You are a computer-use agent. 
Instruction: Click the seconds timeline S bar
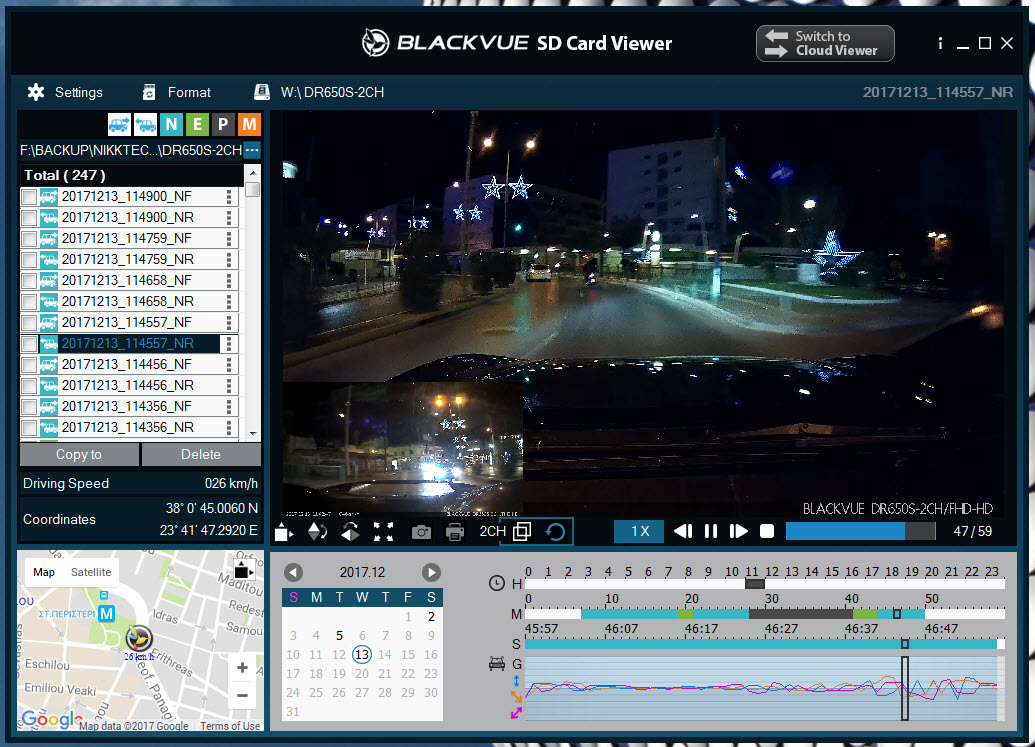[764, 643]
